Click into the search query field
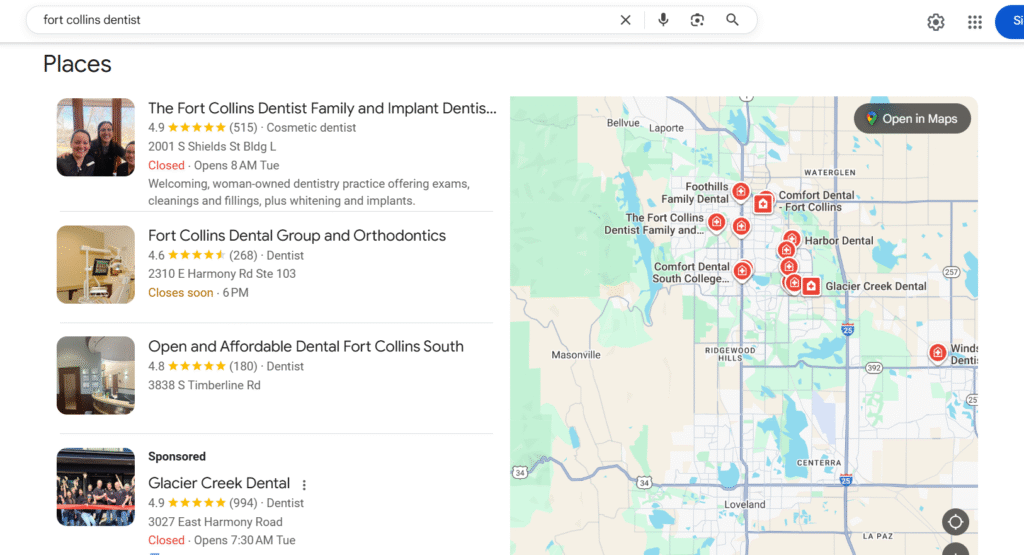 click(x=320, y=20)
